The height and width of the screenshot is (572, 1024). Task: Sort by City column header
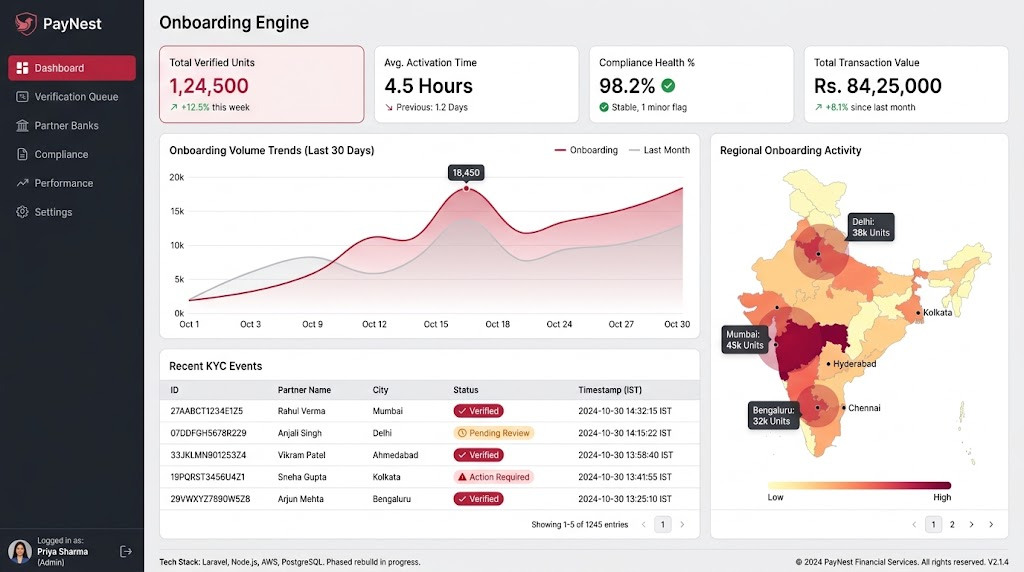click(380, 390)
